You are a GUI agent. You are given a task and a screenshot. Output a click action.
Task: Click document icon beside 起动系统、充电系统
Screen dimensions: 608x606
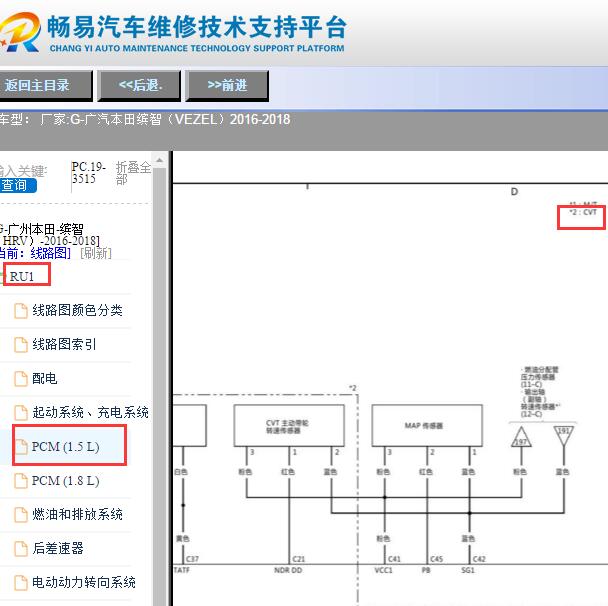[x=21, y=413]
